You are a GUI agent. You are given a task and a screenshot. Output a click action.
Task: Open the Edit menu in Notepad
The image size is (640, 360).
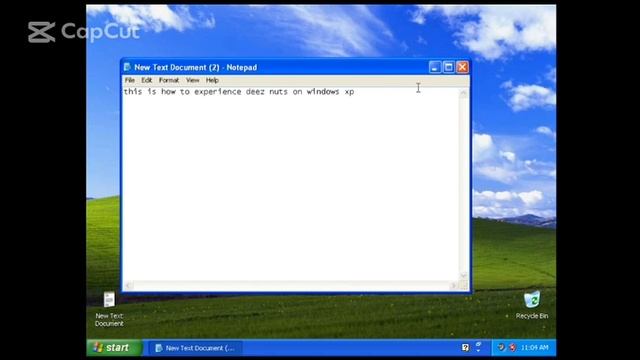[147, 80]
